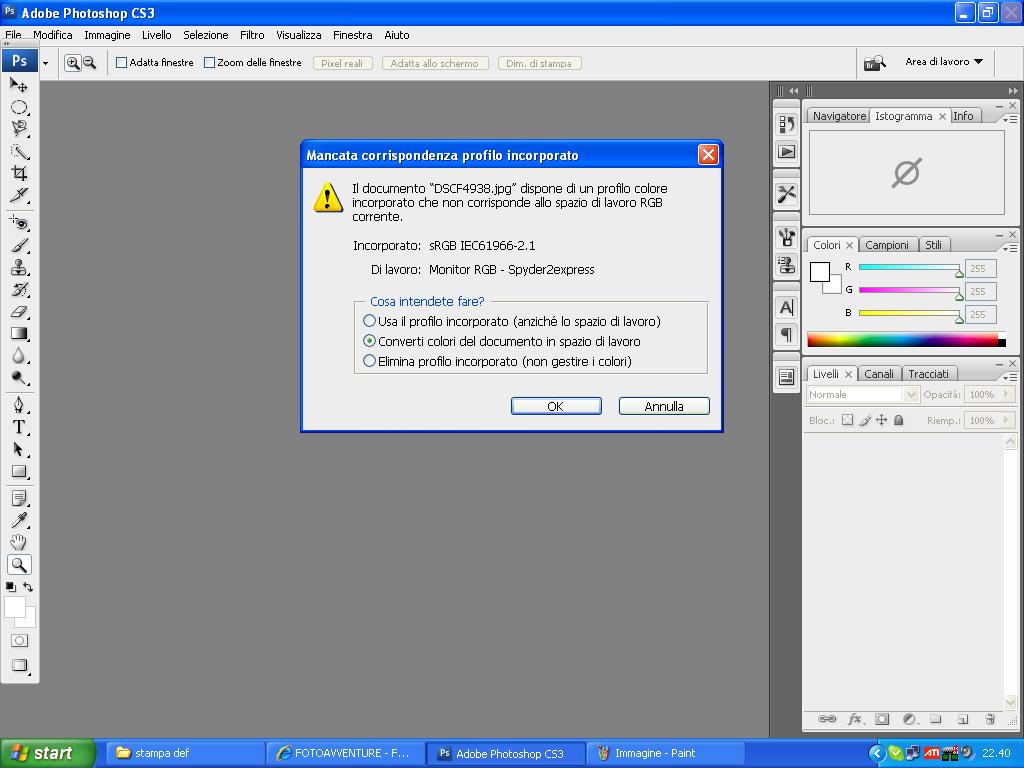Select the Red Eye healing tool
1024x768 pixels.
[19, 223]
